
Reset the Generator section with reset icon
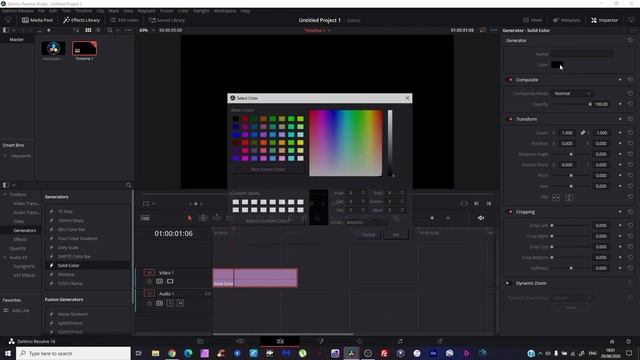[630, 40]
